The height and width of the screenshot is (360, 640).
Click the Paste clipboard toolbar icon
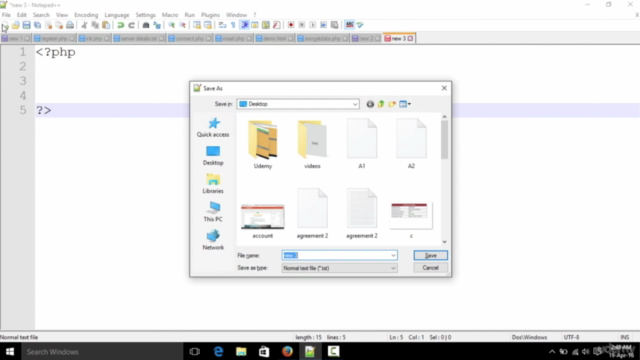tap(106, 25)
